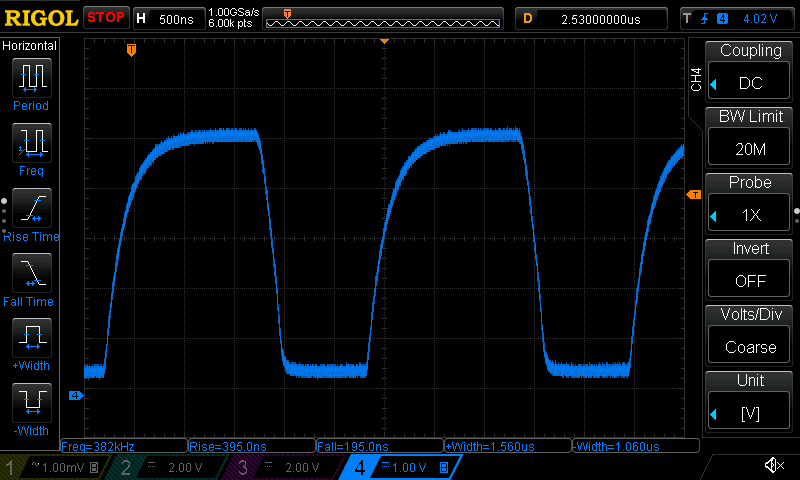The image size is (800, 480).
Task: Select active channel 4 tab
Action: [x=402, y=467]
